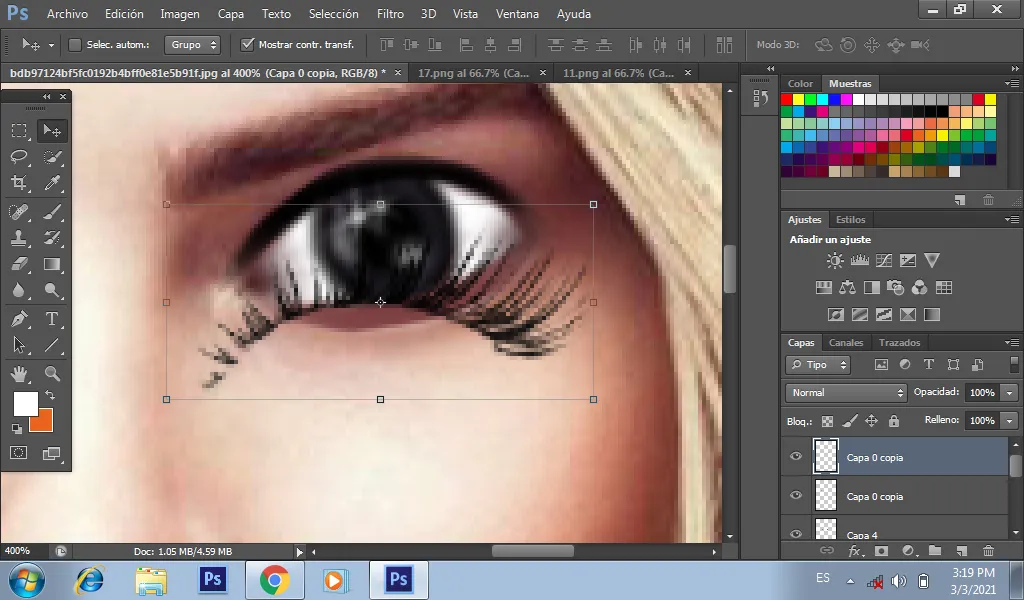Viewport: 1024px width, 600px height.
Task: Toggle lock all padlock
Action: coord(893,421)
